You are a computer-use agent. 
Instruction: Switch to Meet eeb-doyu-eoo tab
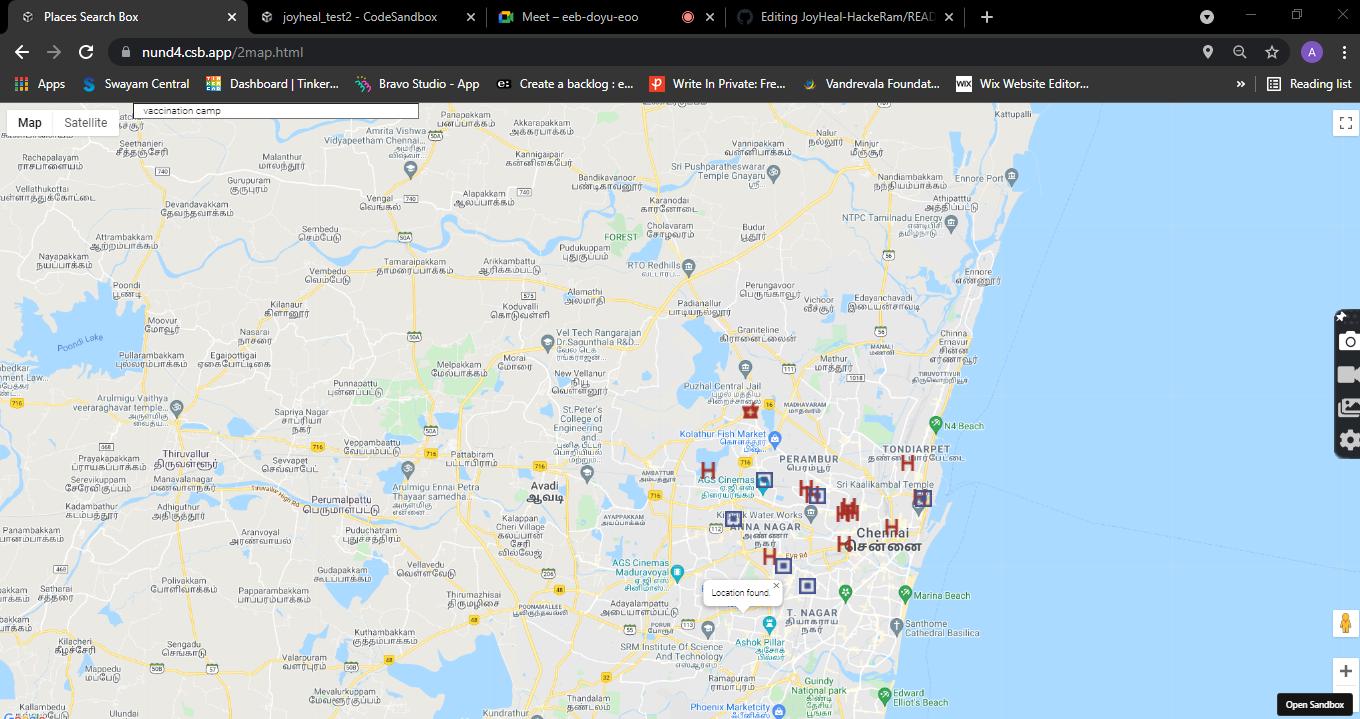click(607, 17)
